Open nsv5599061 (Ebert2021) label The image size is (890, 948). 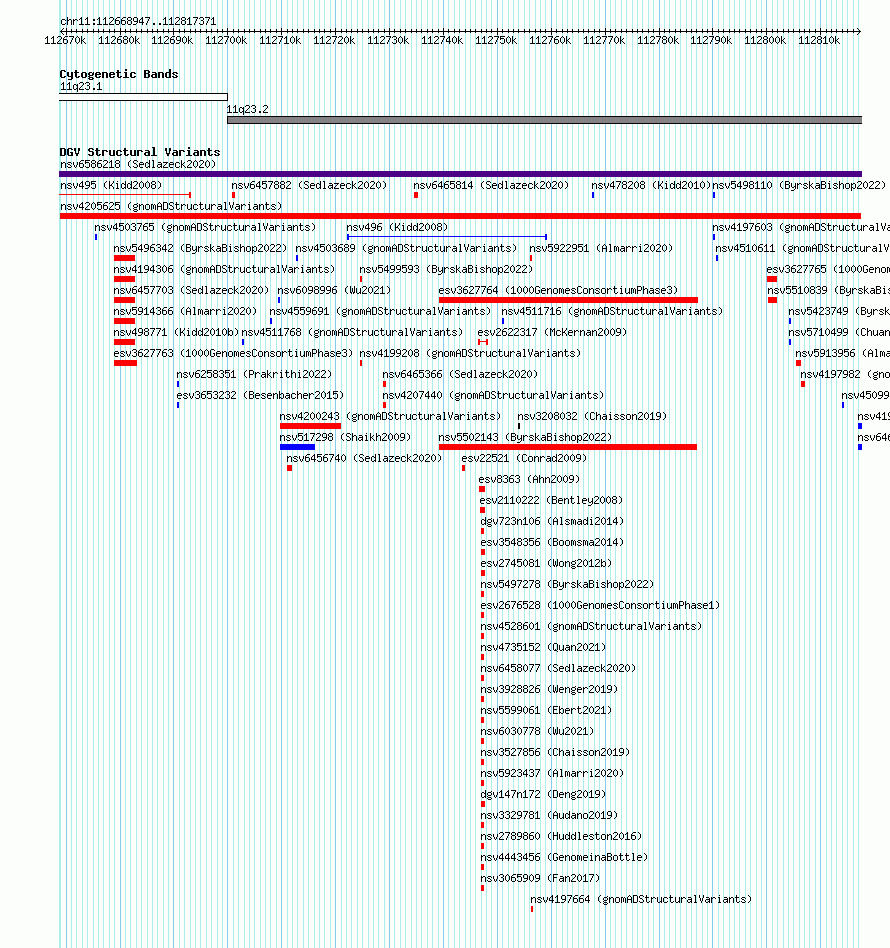546,711
